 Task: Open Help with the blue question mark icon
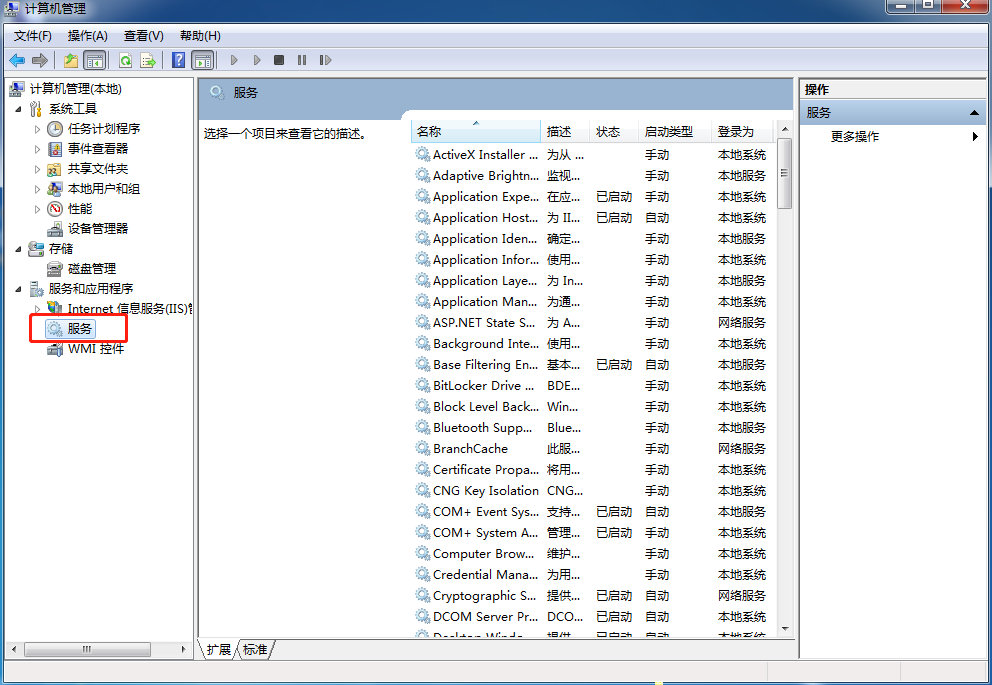coord(178,60)
